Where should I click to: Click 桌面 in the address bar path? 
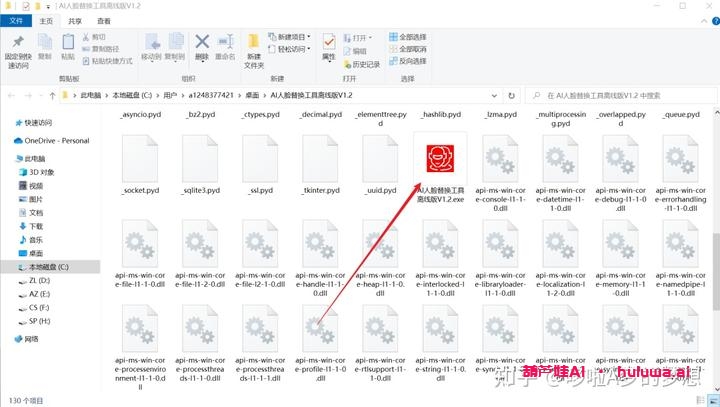(252, 95)
